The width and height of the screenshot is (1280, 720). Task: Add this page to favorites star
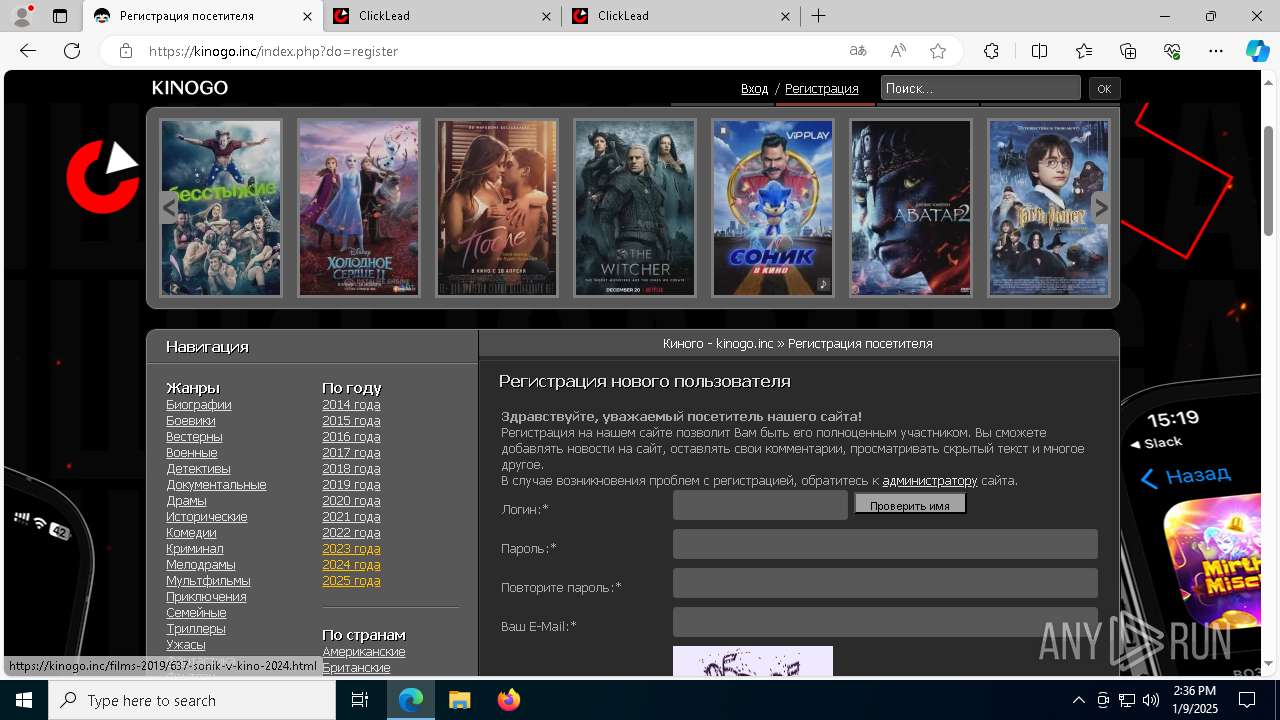coord(938,51)
